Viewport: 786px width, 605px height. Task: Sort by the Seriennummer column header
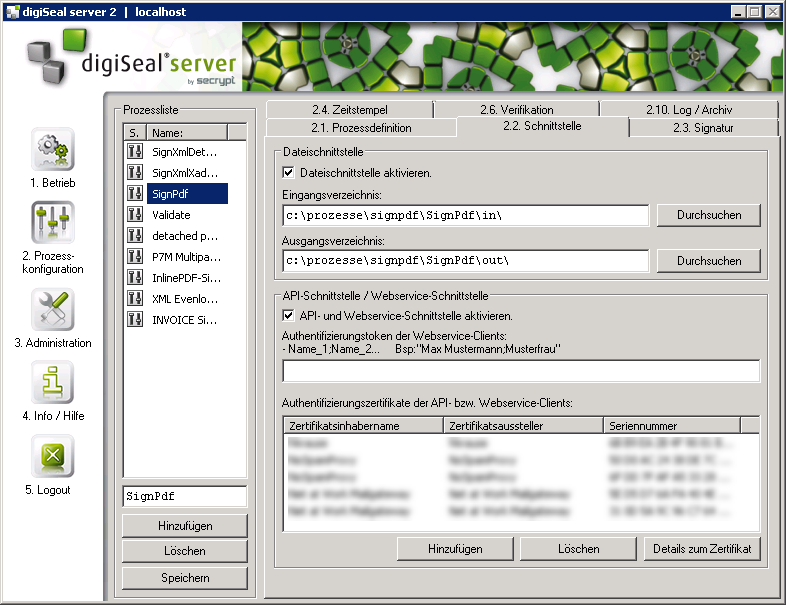pos(672,426)
